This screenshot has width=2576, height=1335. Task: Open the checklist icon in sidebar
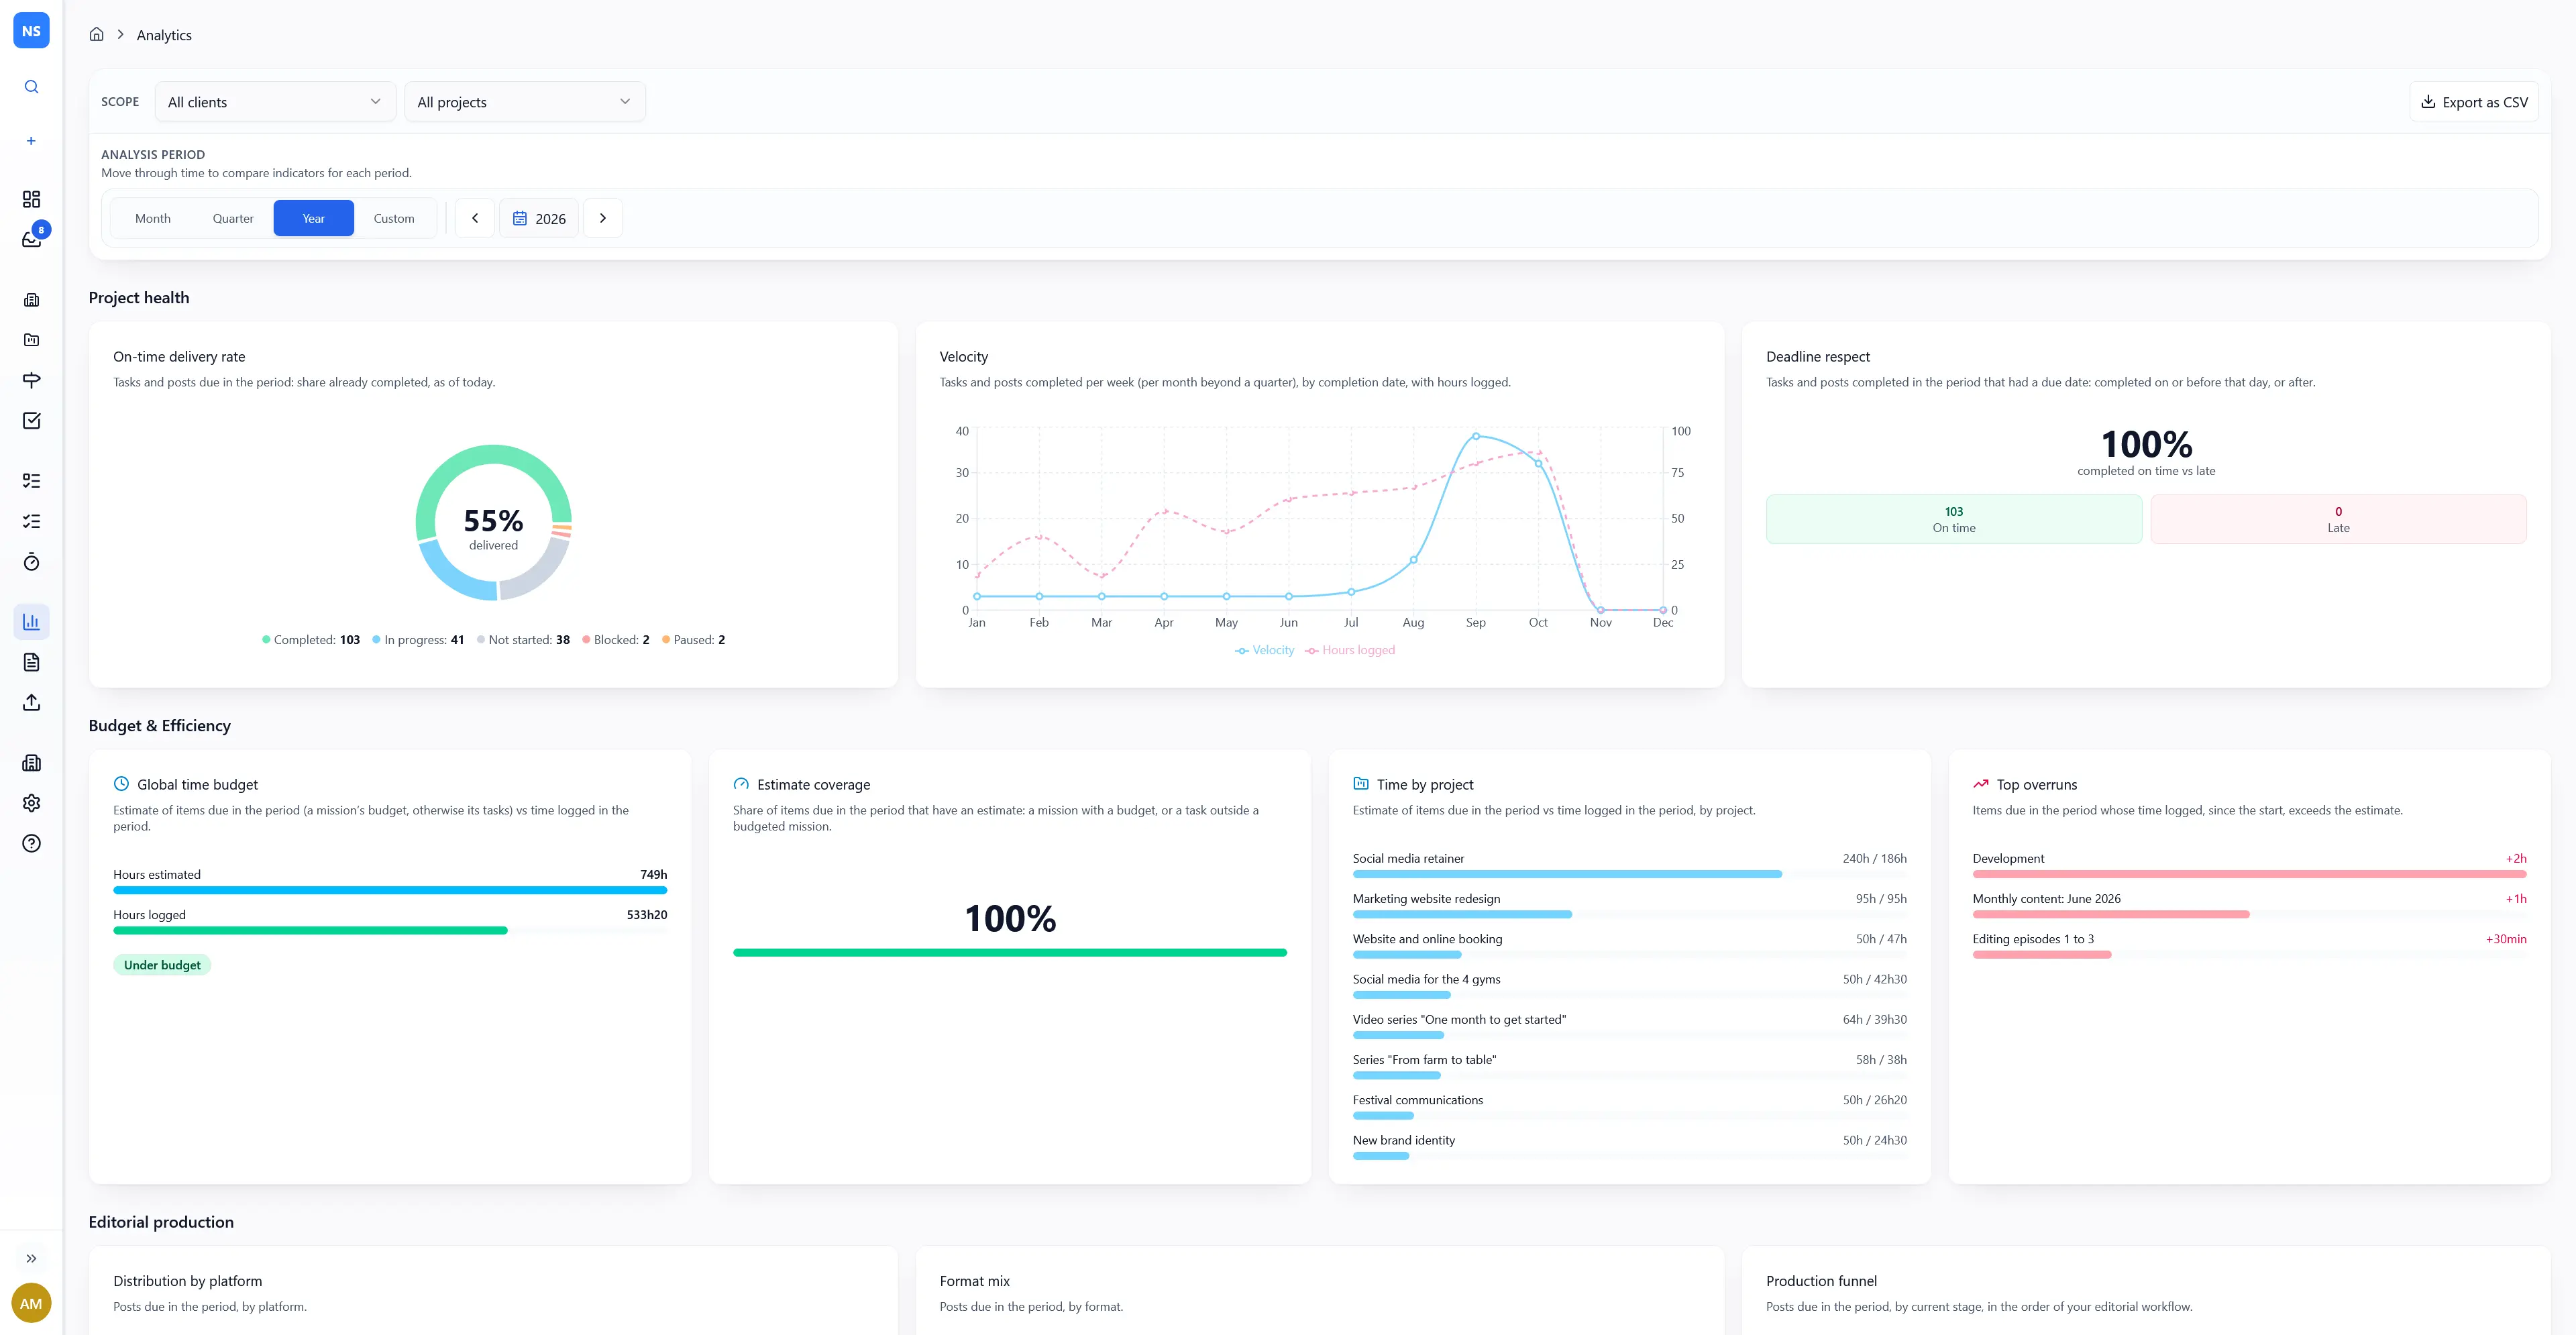point(31,521)
